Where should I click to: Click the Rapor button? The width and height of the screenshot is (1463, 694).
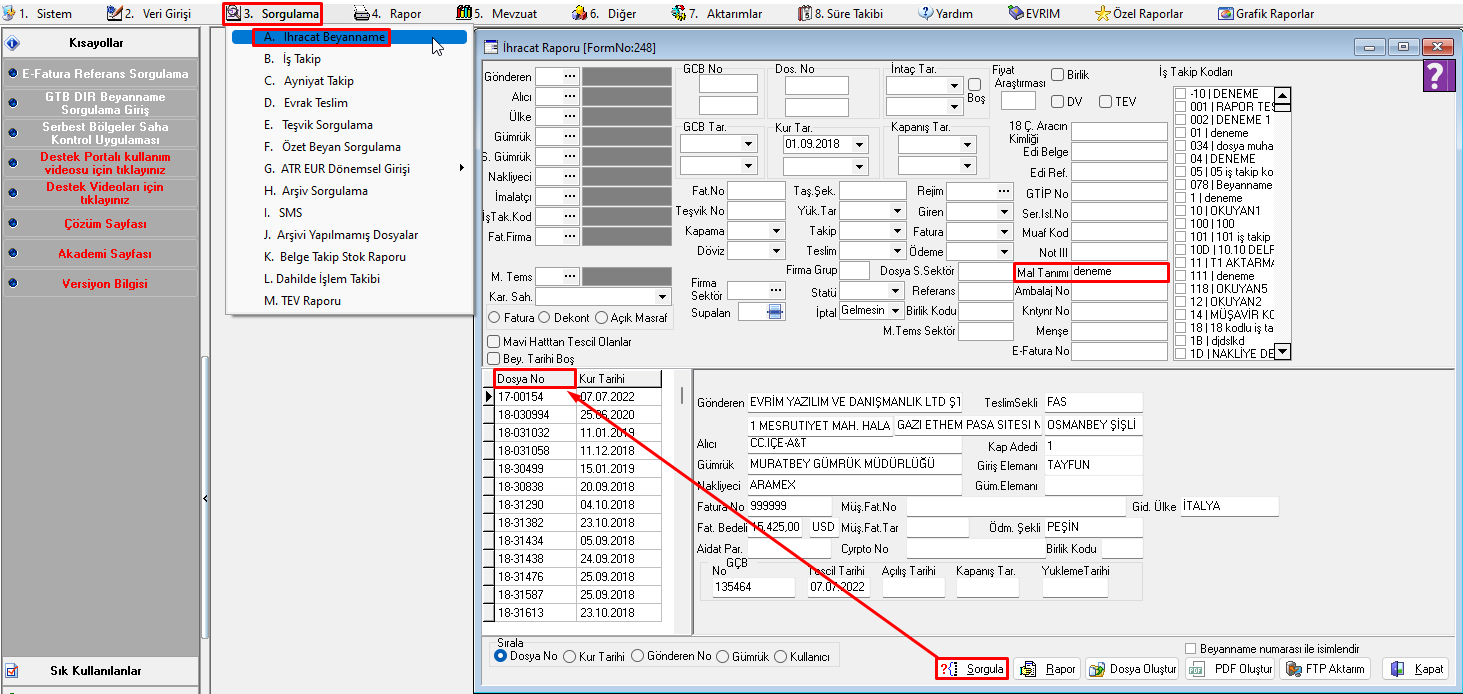pos(1049,669)
